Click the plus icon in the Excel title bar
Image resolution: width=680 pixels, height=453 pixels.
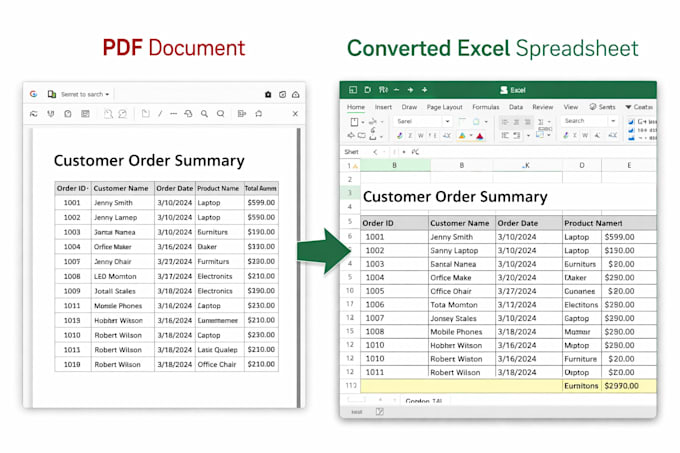pyautogui.click(x=425, y=90)
